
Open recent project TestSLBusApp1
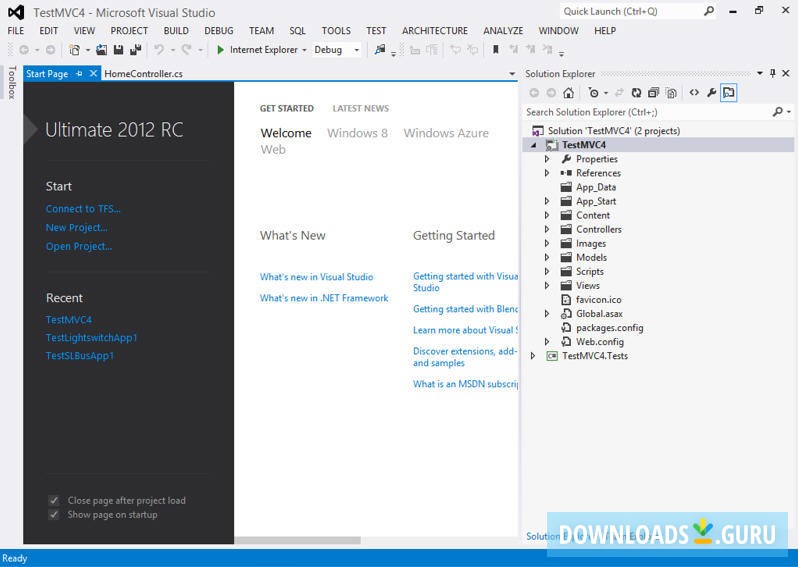tap(79, 356)
